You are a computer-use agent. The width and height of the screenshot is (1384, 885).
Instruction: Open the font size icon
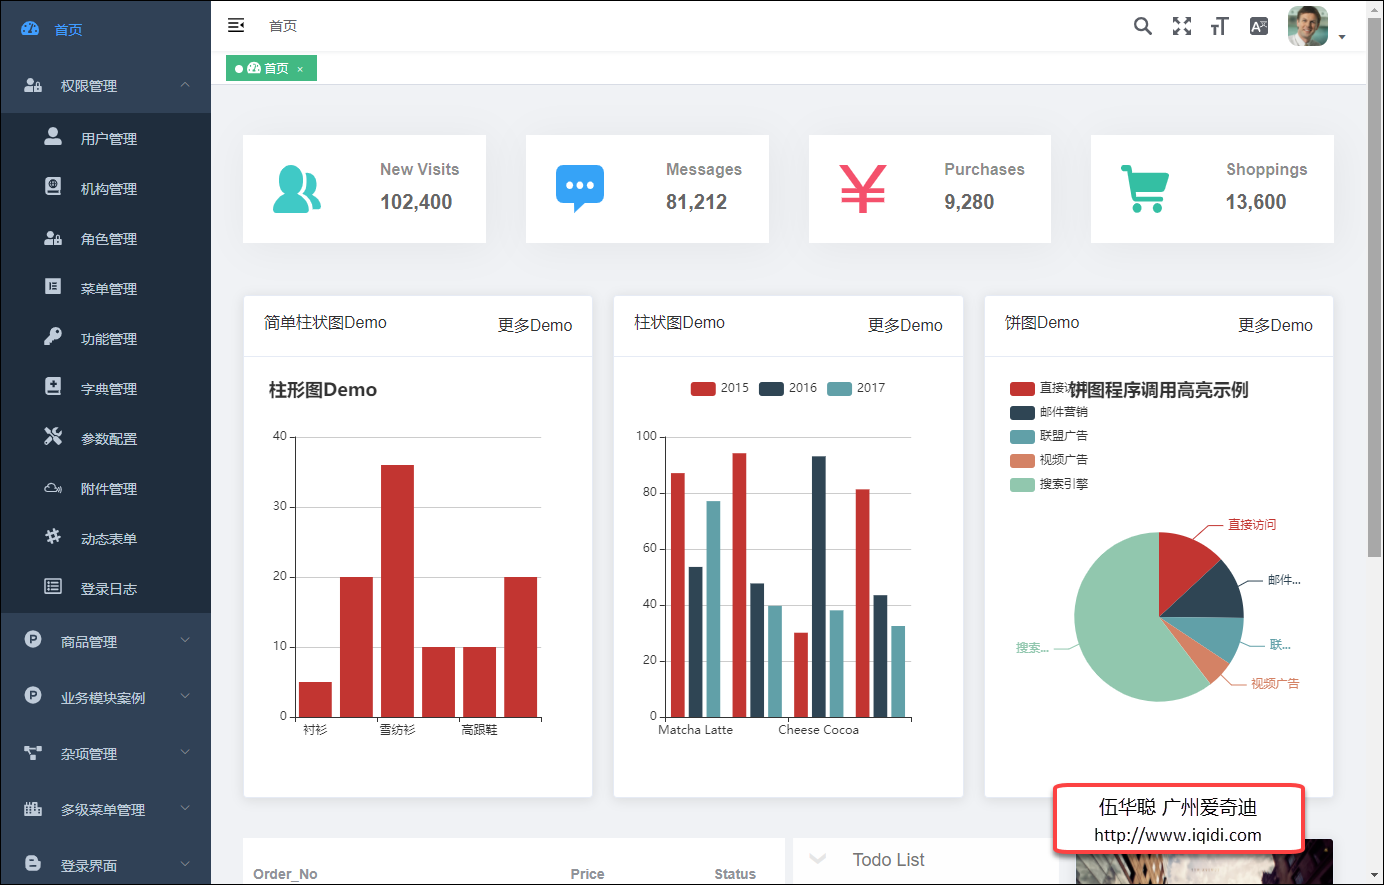point(1219,26)
